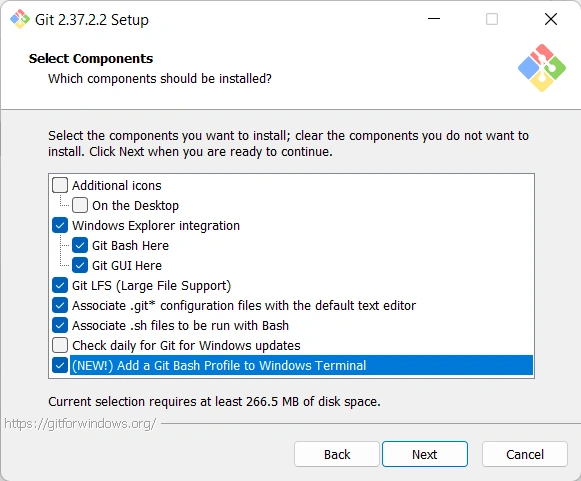Viewport: 581px width, 481px height.
Task: Click the 'Associate .git* configuration files' label
Action: pyautogui.click(x=244, y=305)
